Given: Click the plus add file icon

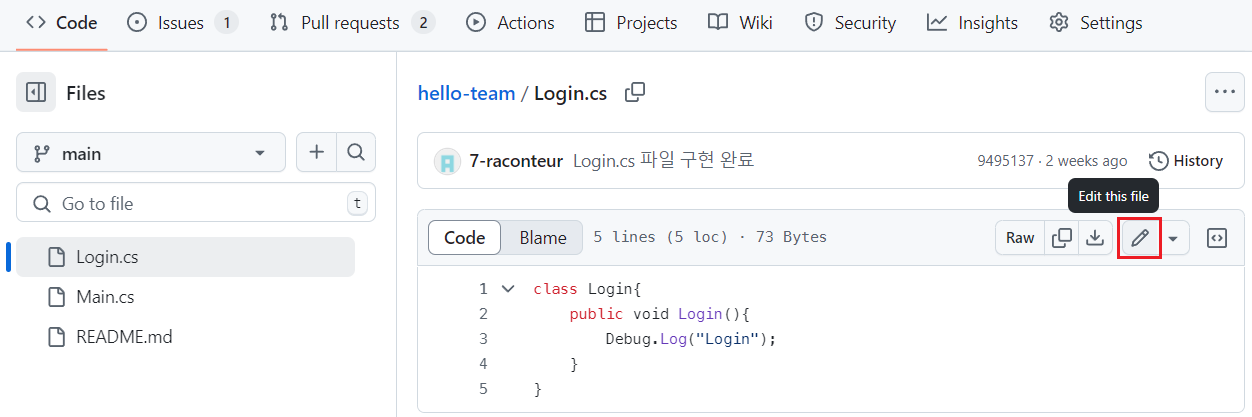Looking at the screenshot, I should 317,153.
